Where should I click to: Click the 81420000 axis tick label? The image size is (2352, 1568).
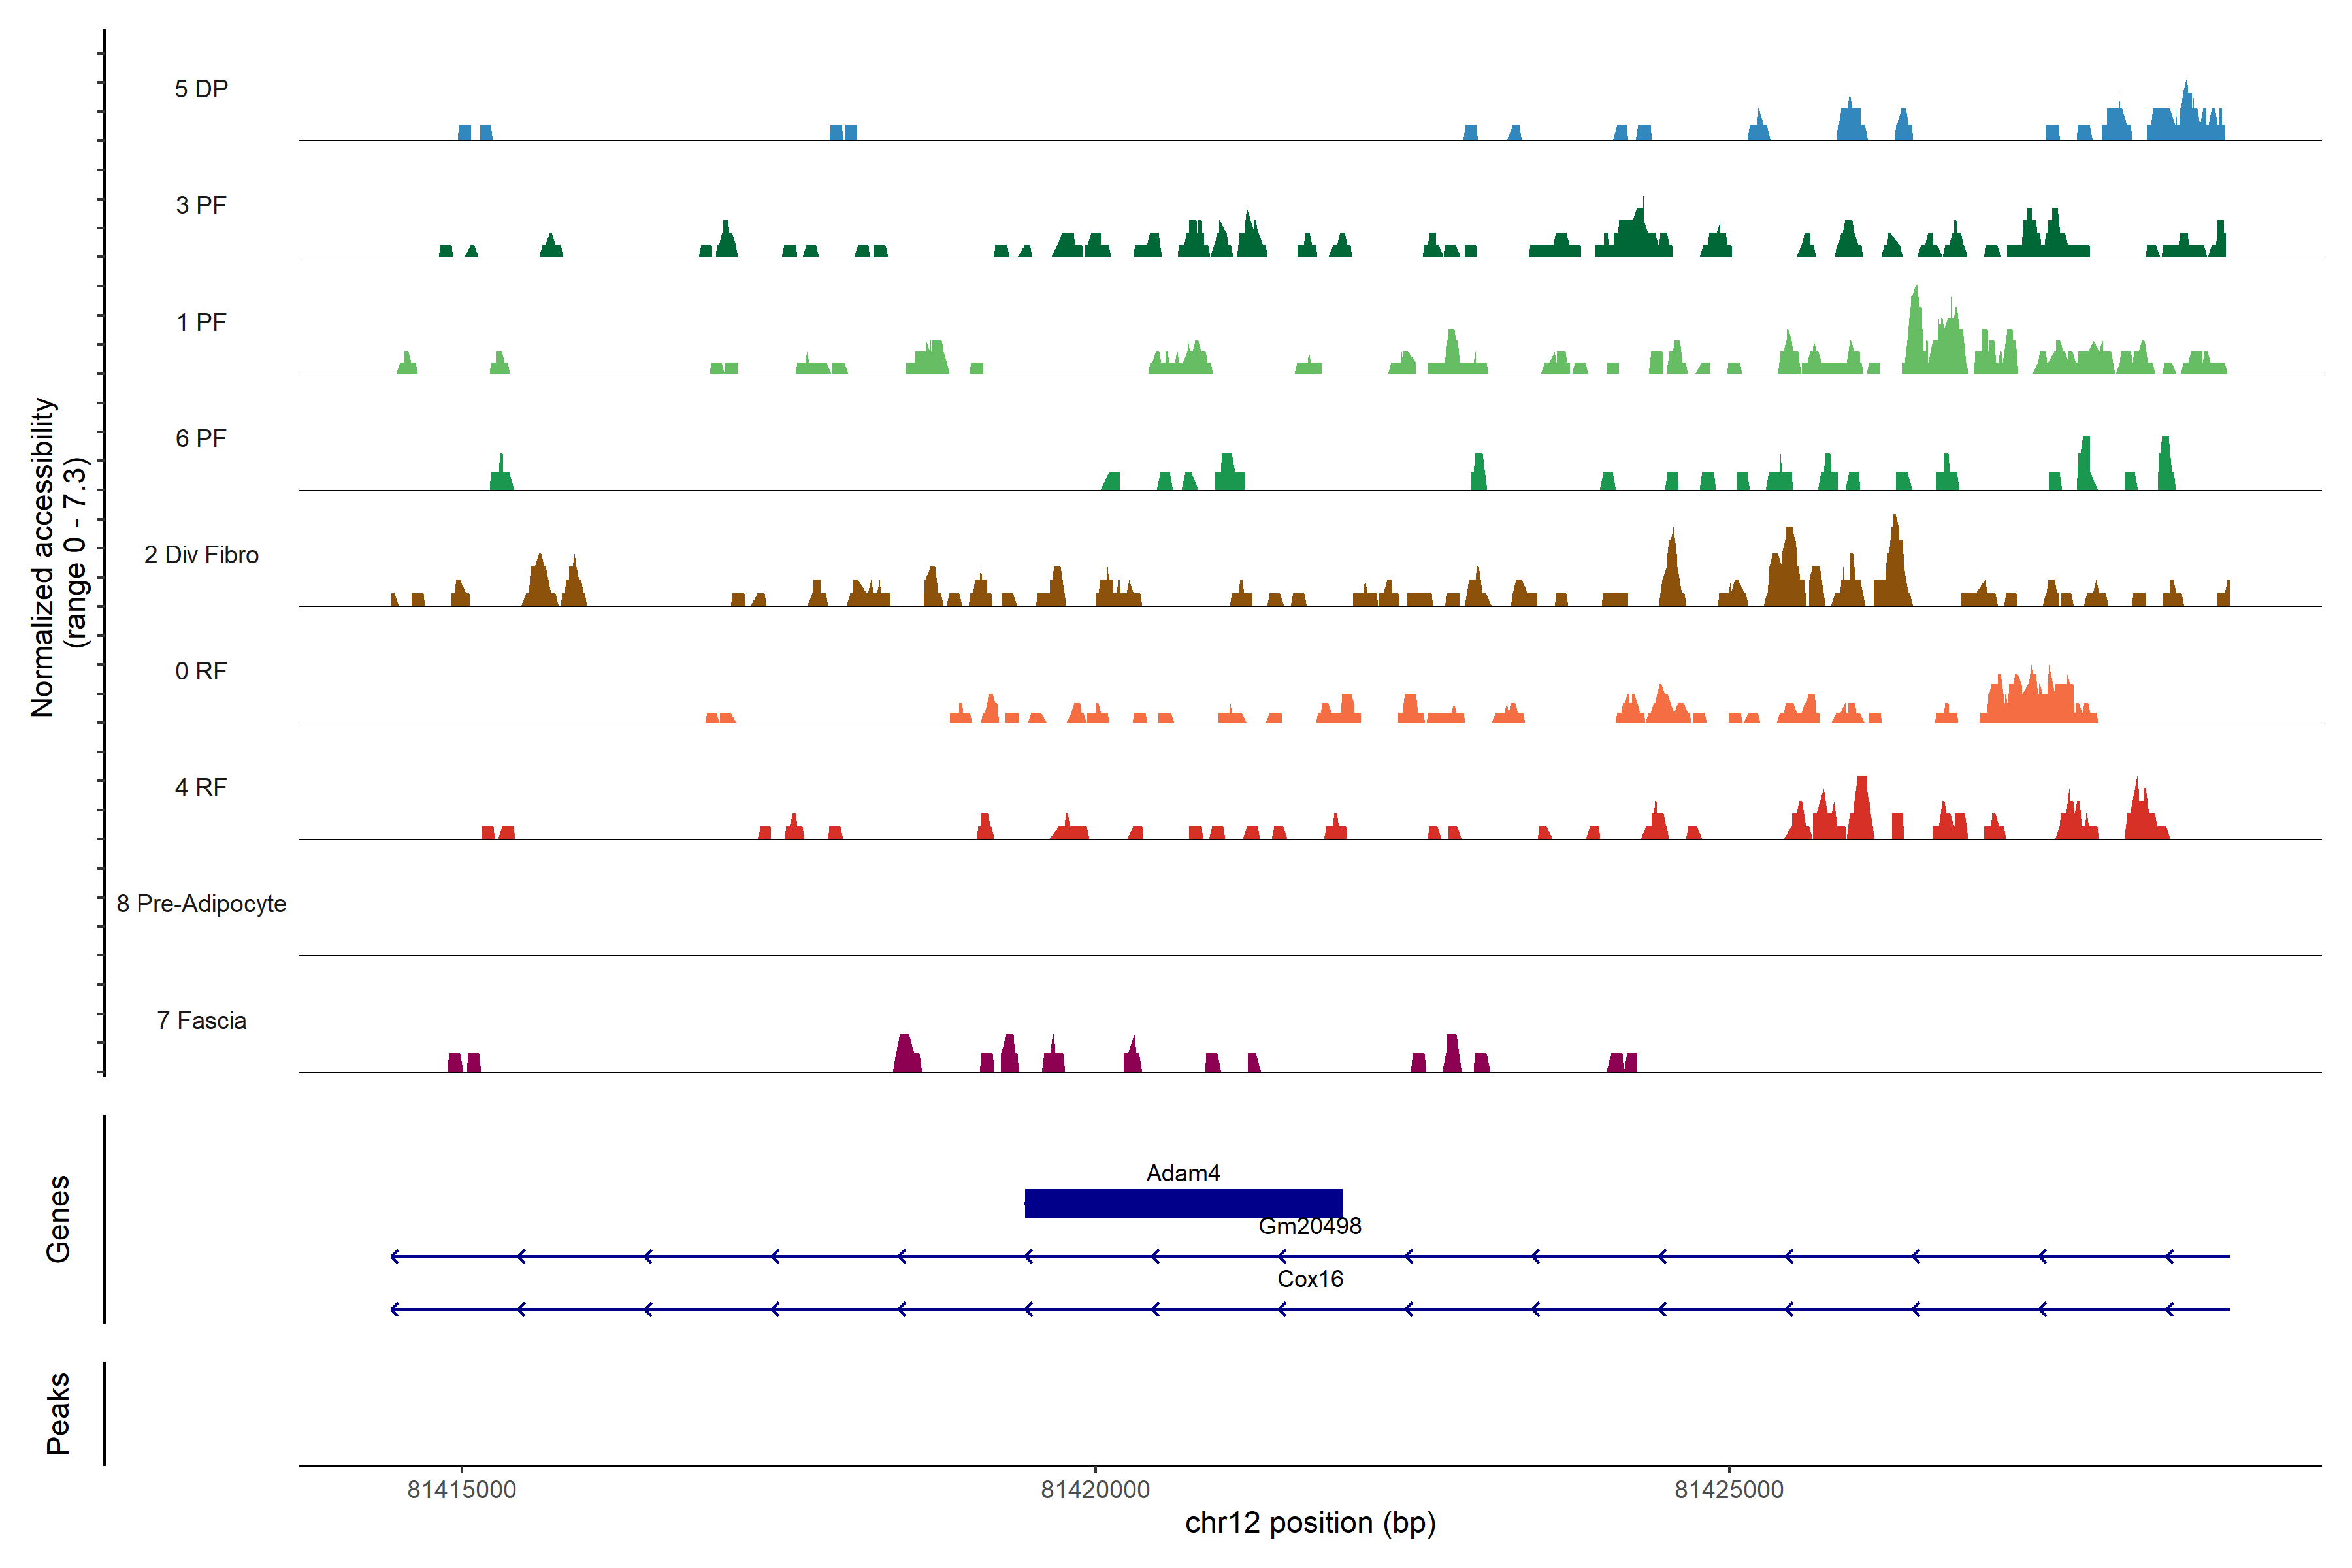[x=1095, y=1489]
